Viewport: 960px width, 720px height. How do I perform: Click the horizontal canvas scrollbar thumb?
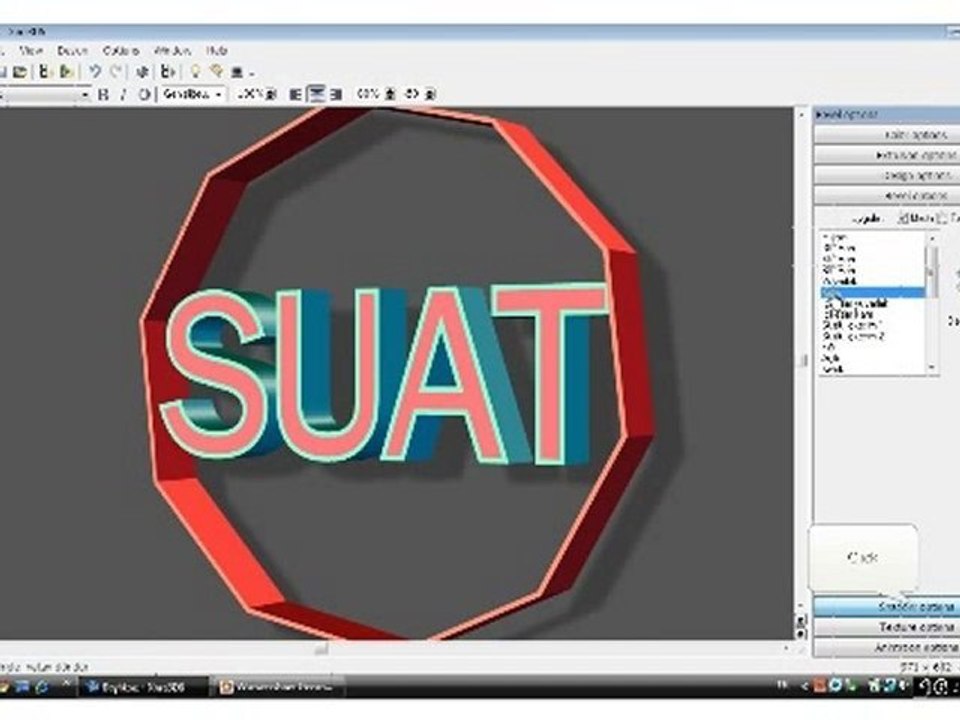click(x=321, y=648)
